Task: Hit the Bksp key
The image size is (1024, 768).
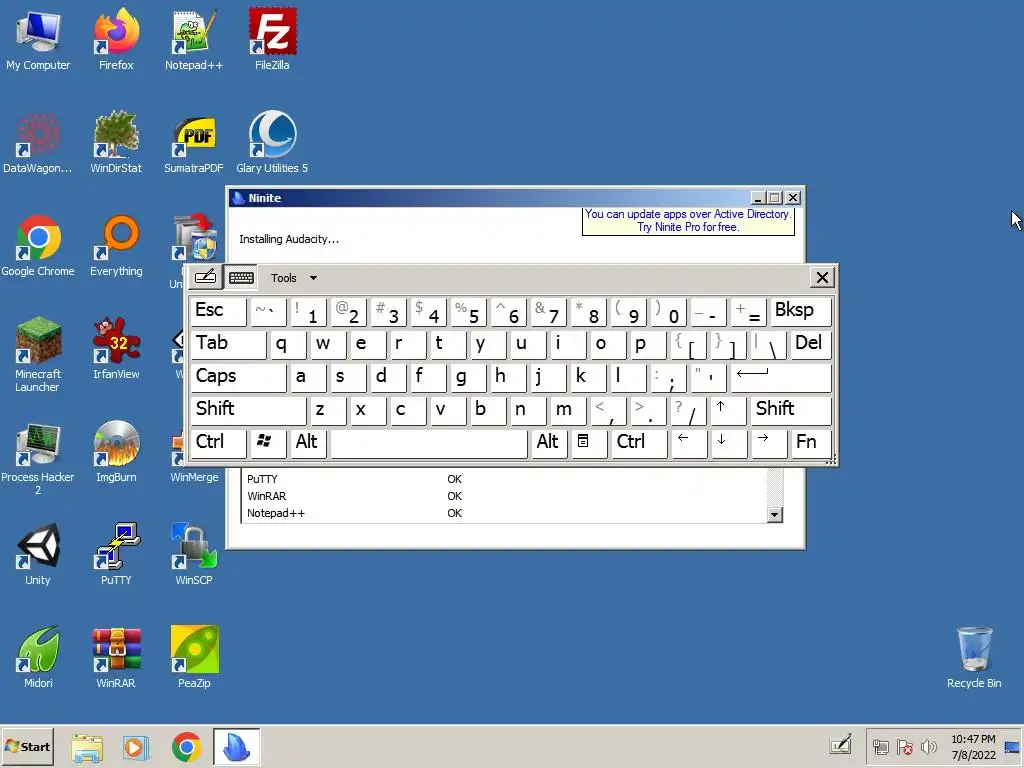Action: click(x=801, y=310)
